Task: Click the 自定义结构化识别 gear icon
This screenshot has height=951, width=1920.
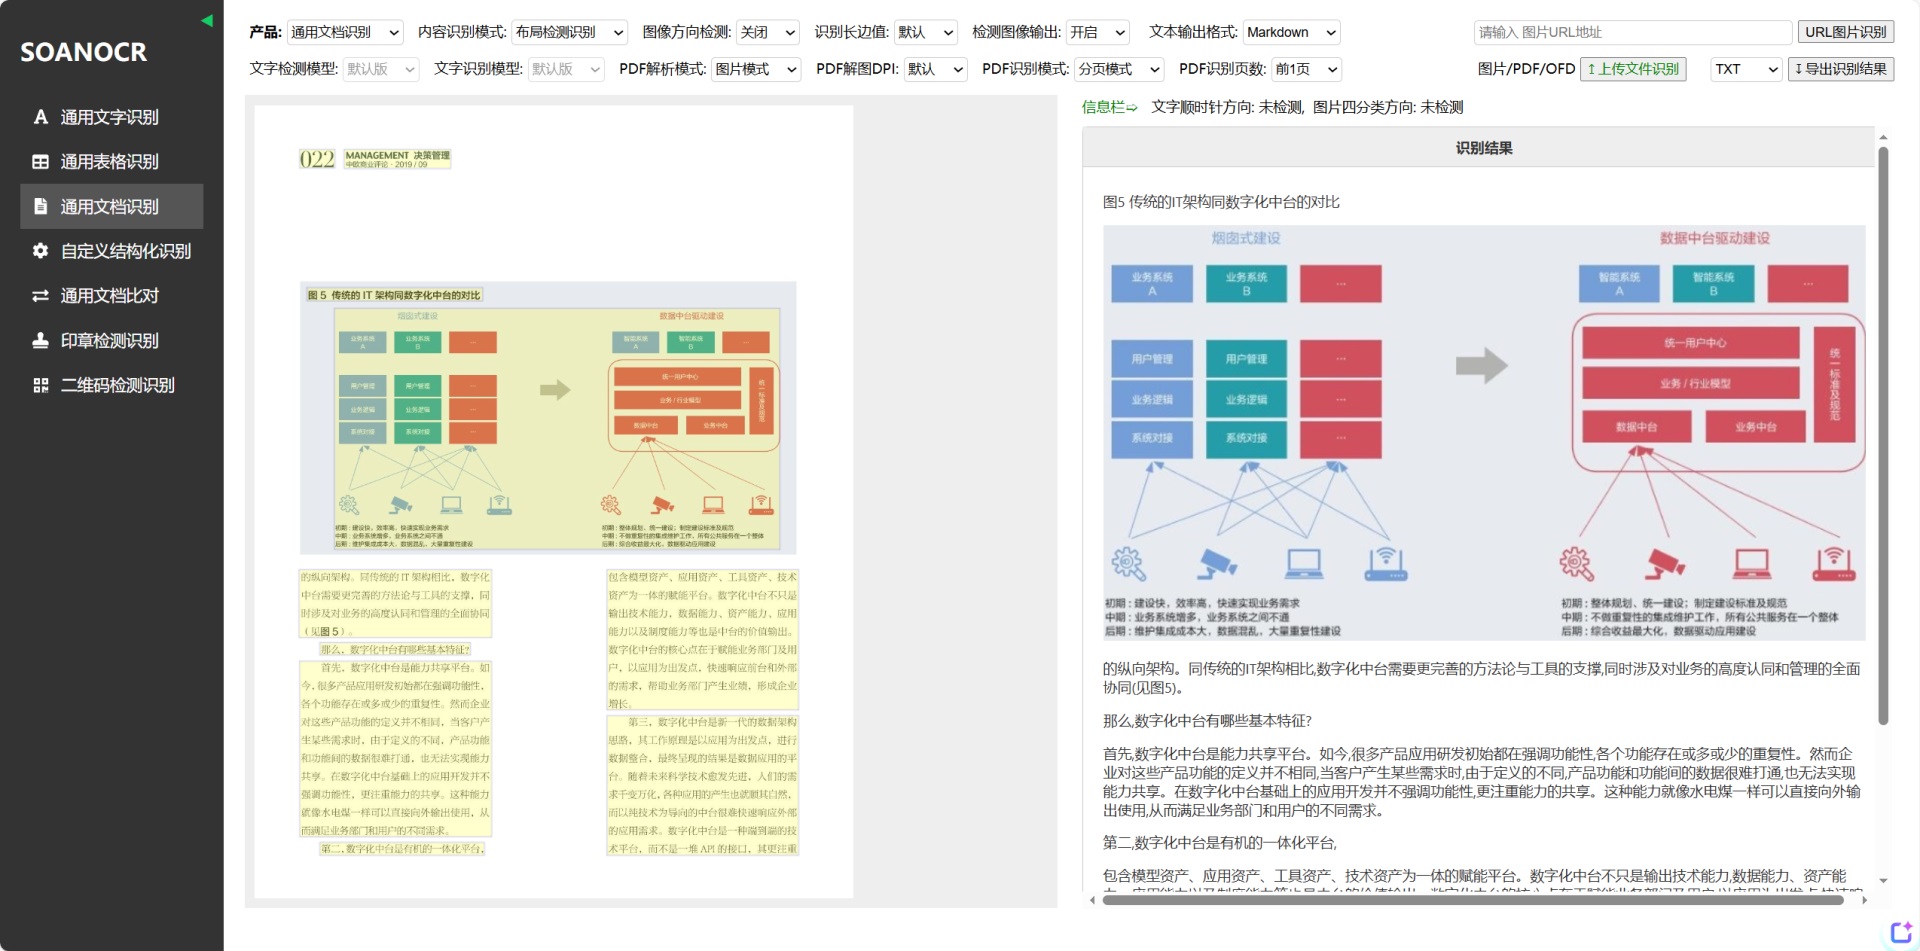Action: [x=41, y=251]
